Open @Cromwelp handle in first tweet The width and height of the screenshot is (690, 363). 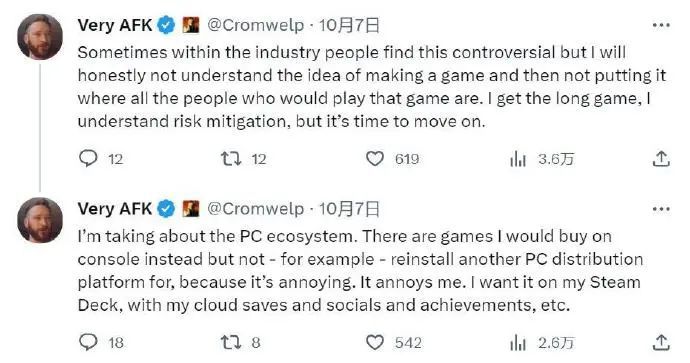tap(255, 25)
